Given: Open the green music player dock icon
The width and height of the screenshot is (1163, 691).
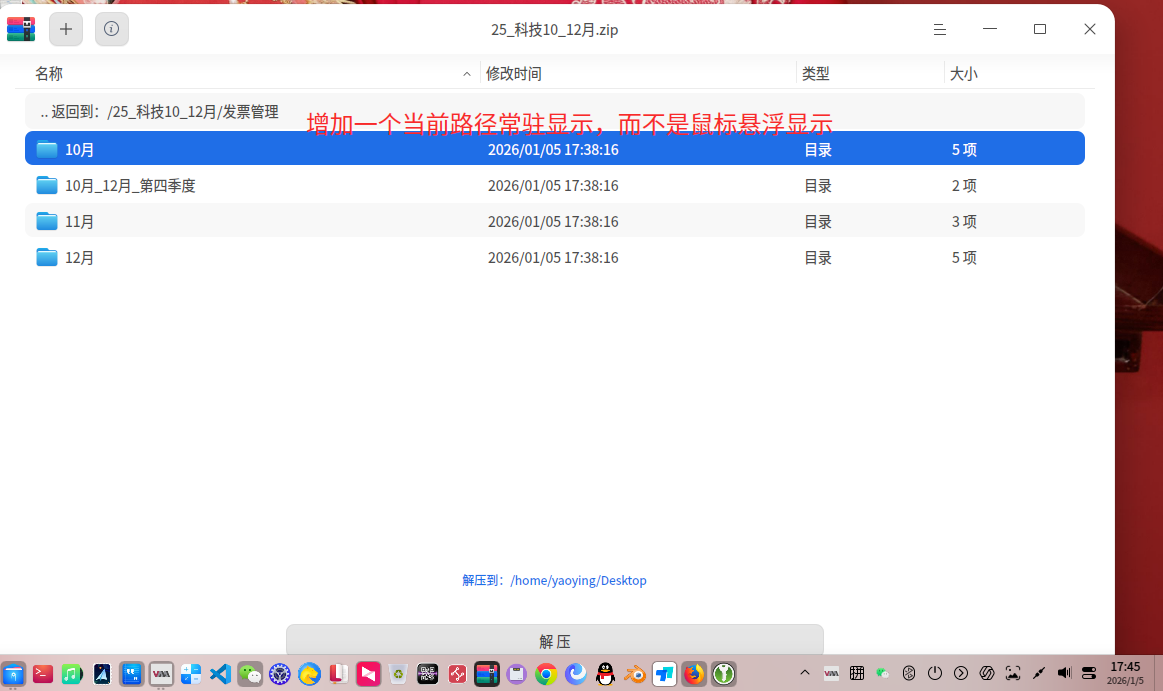Looking at the screenshot, I should tap(72, 674).
